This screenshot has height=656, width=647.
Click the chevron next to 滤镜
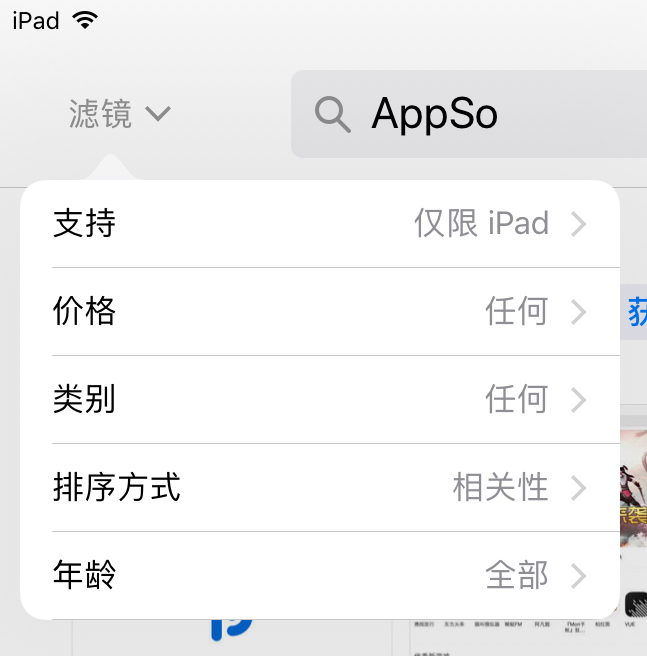pos(158,114)
